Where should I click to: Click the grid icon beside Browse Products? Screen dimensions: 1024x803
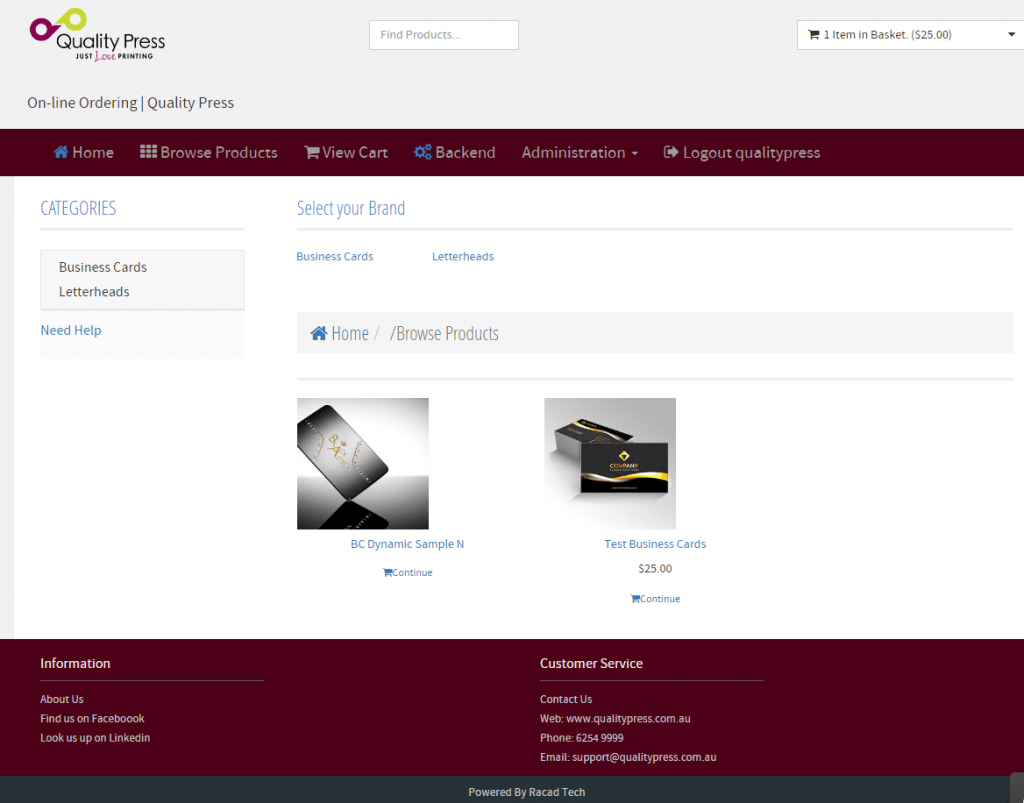[148, 152]
